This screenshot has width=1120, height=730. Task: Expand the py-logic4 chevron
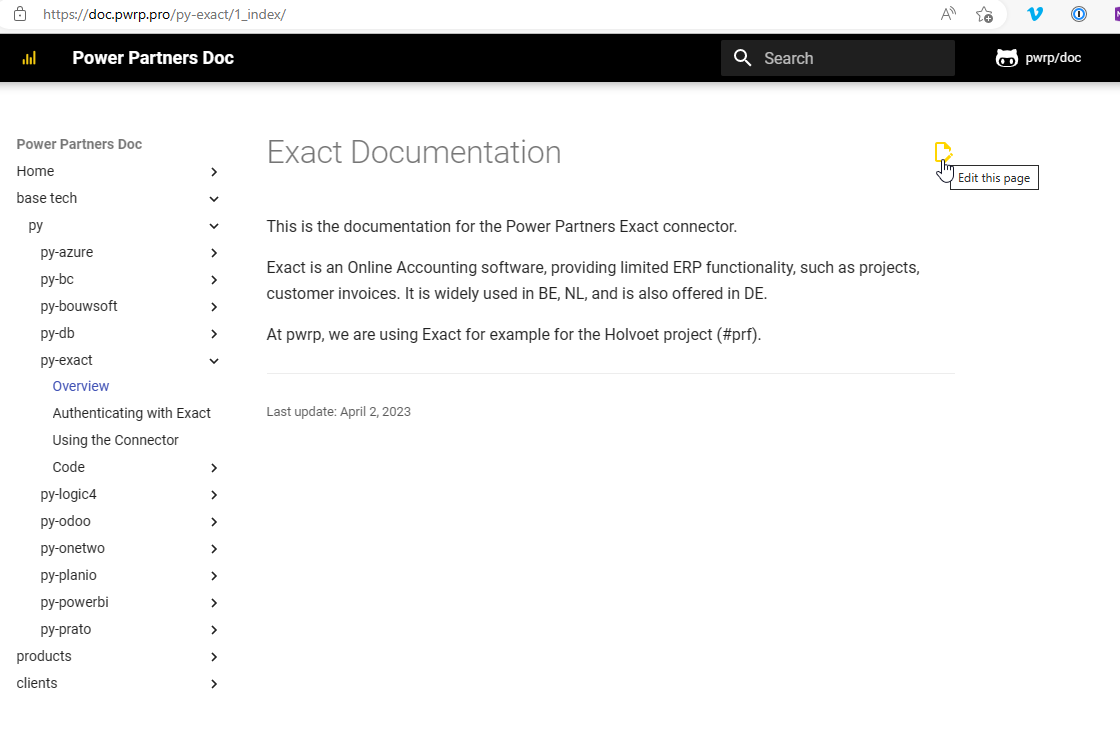pyautogui.click(x=214, y=495)
